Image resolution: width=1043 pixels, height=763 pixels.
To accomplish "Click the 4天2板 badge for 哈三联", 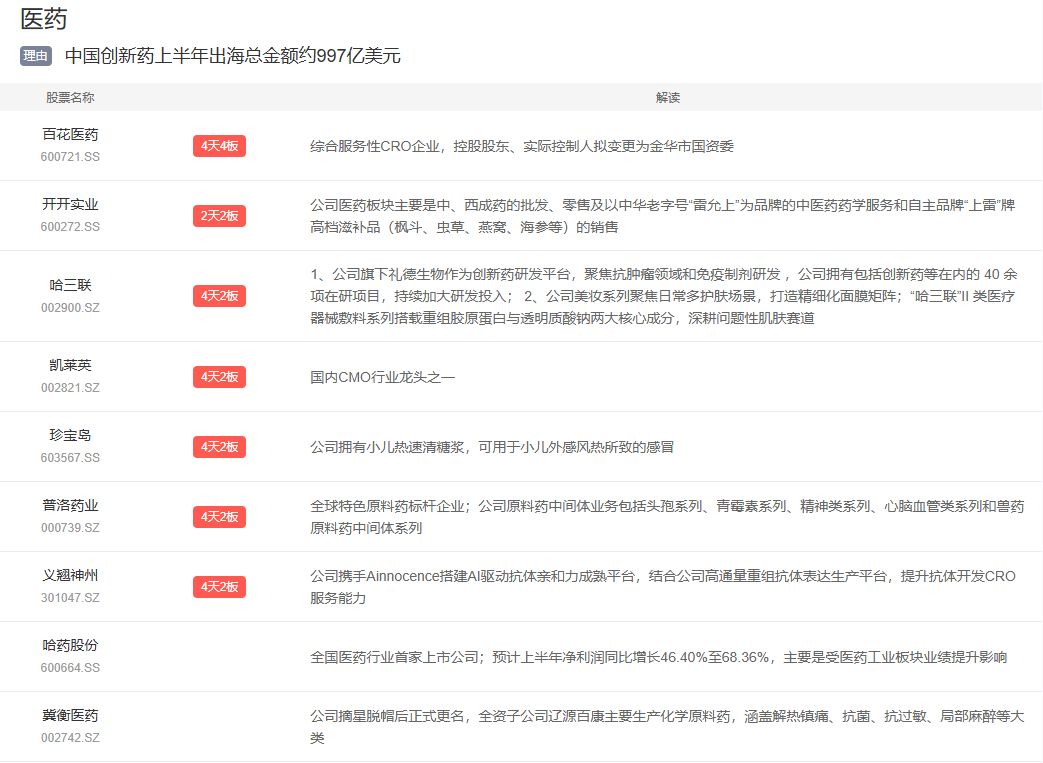I will [x=220, y=296].
